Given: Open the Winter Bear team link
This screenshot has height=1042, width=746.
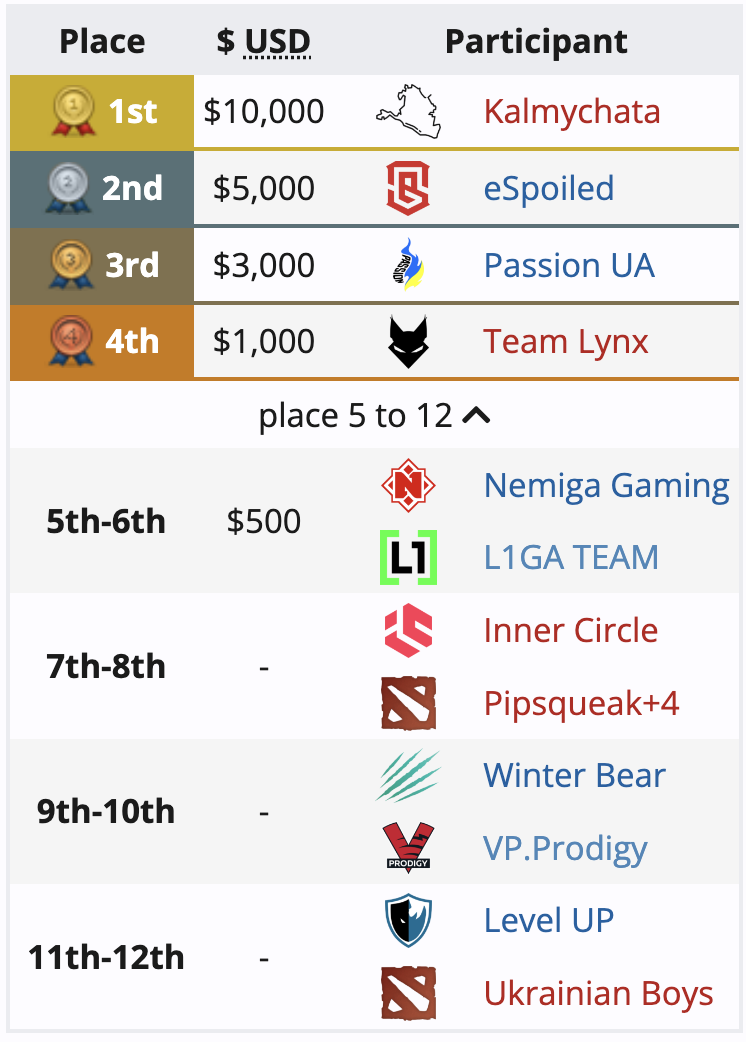Looking at the screenshot, I should 574,776.
